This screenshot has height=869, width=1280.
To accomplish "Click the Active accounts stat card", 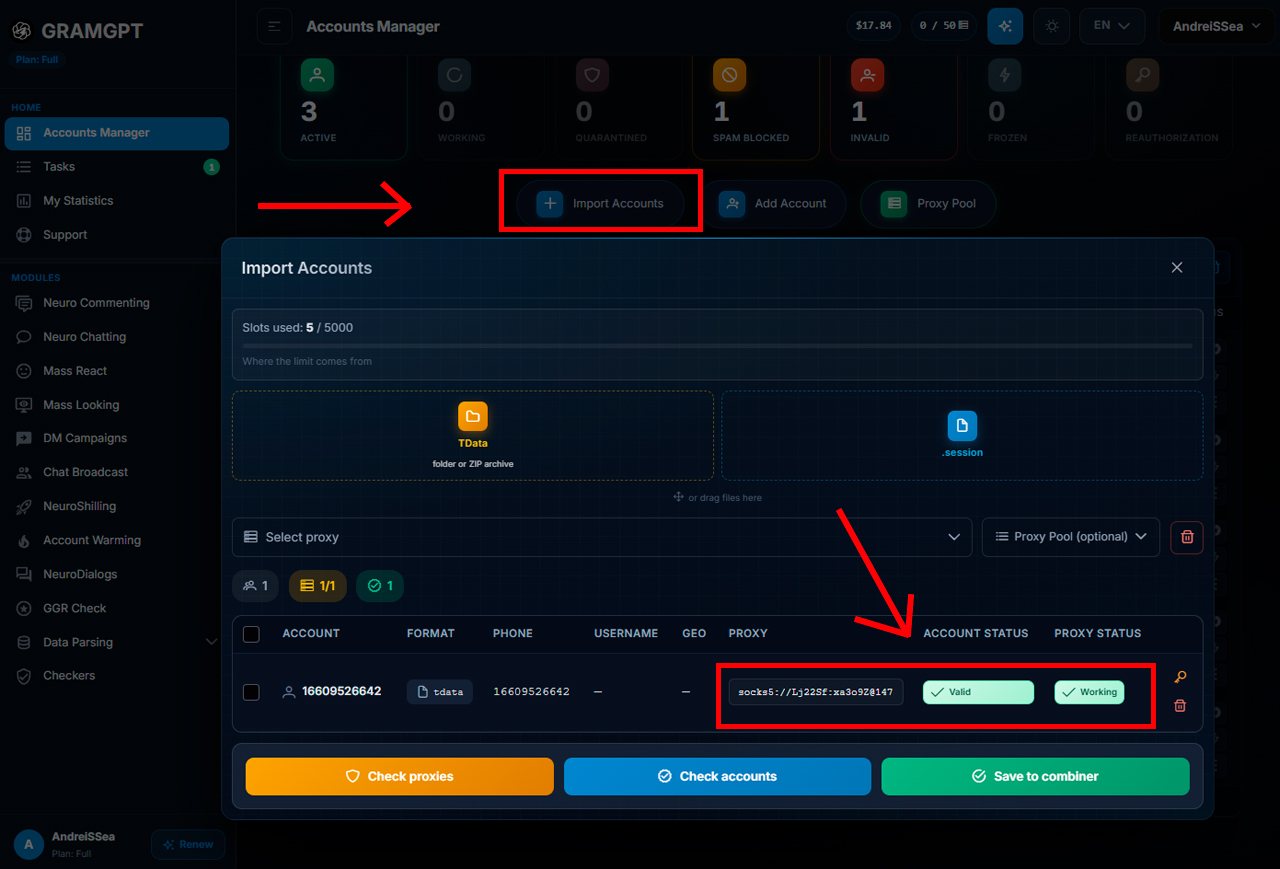I will [x=346, y=105].
